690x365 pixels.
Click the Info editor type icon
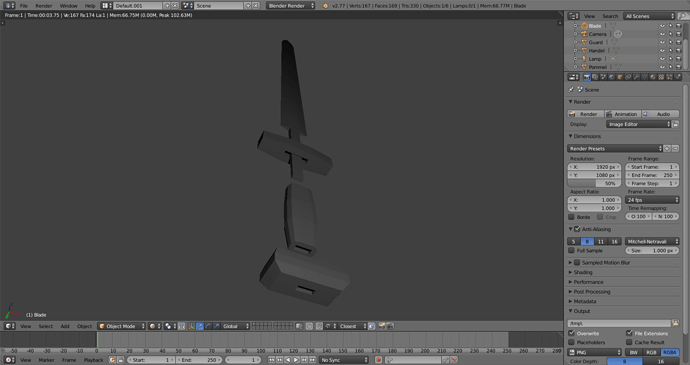coord(10,6)
